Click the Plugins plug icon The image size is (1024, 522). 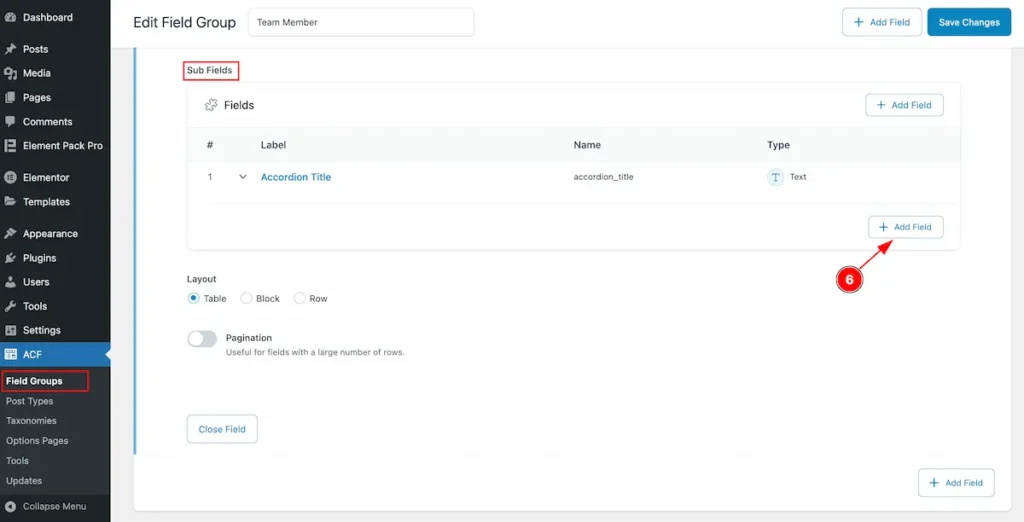click(x=11, y=258)
